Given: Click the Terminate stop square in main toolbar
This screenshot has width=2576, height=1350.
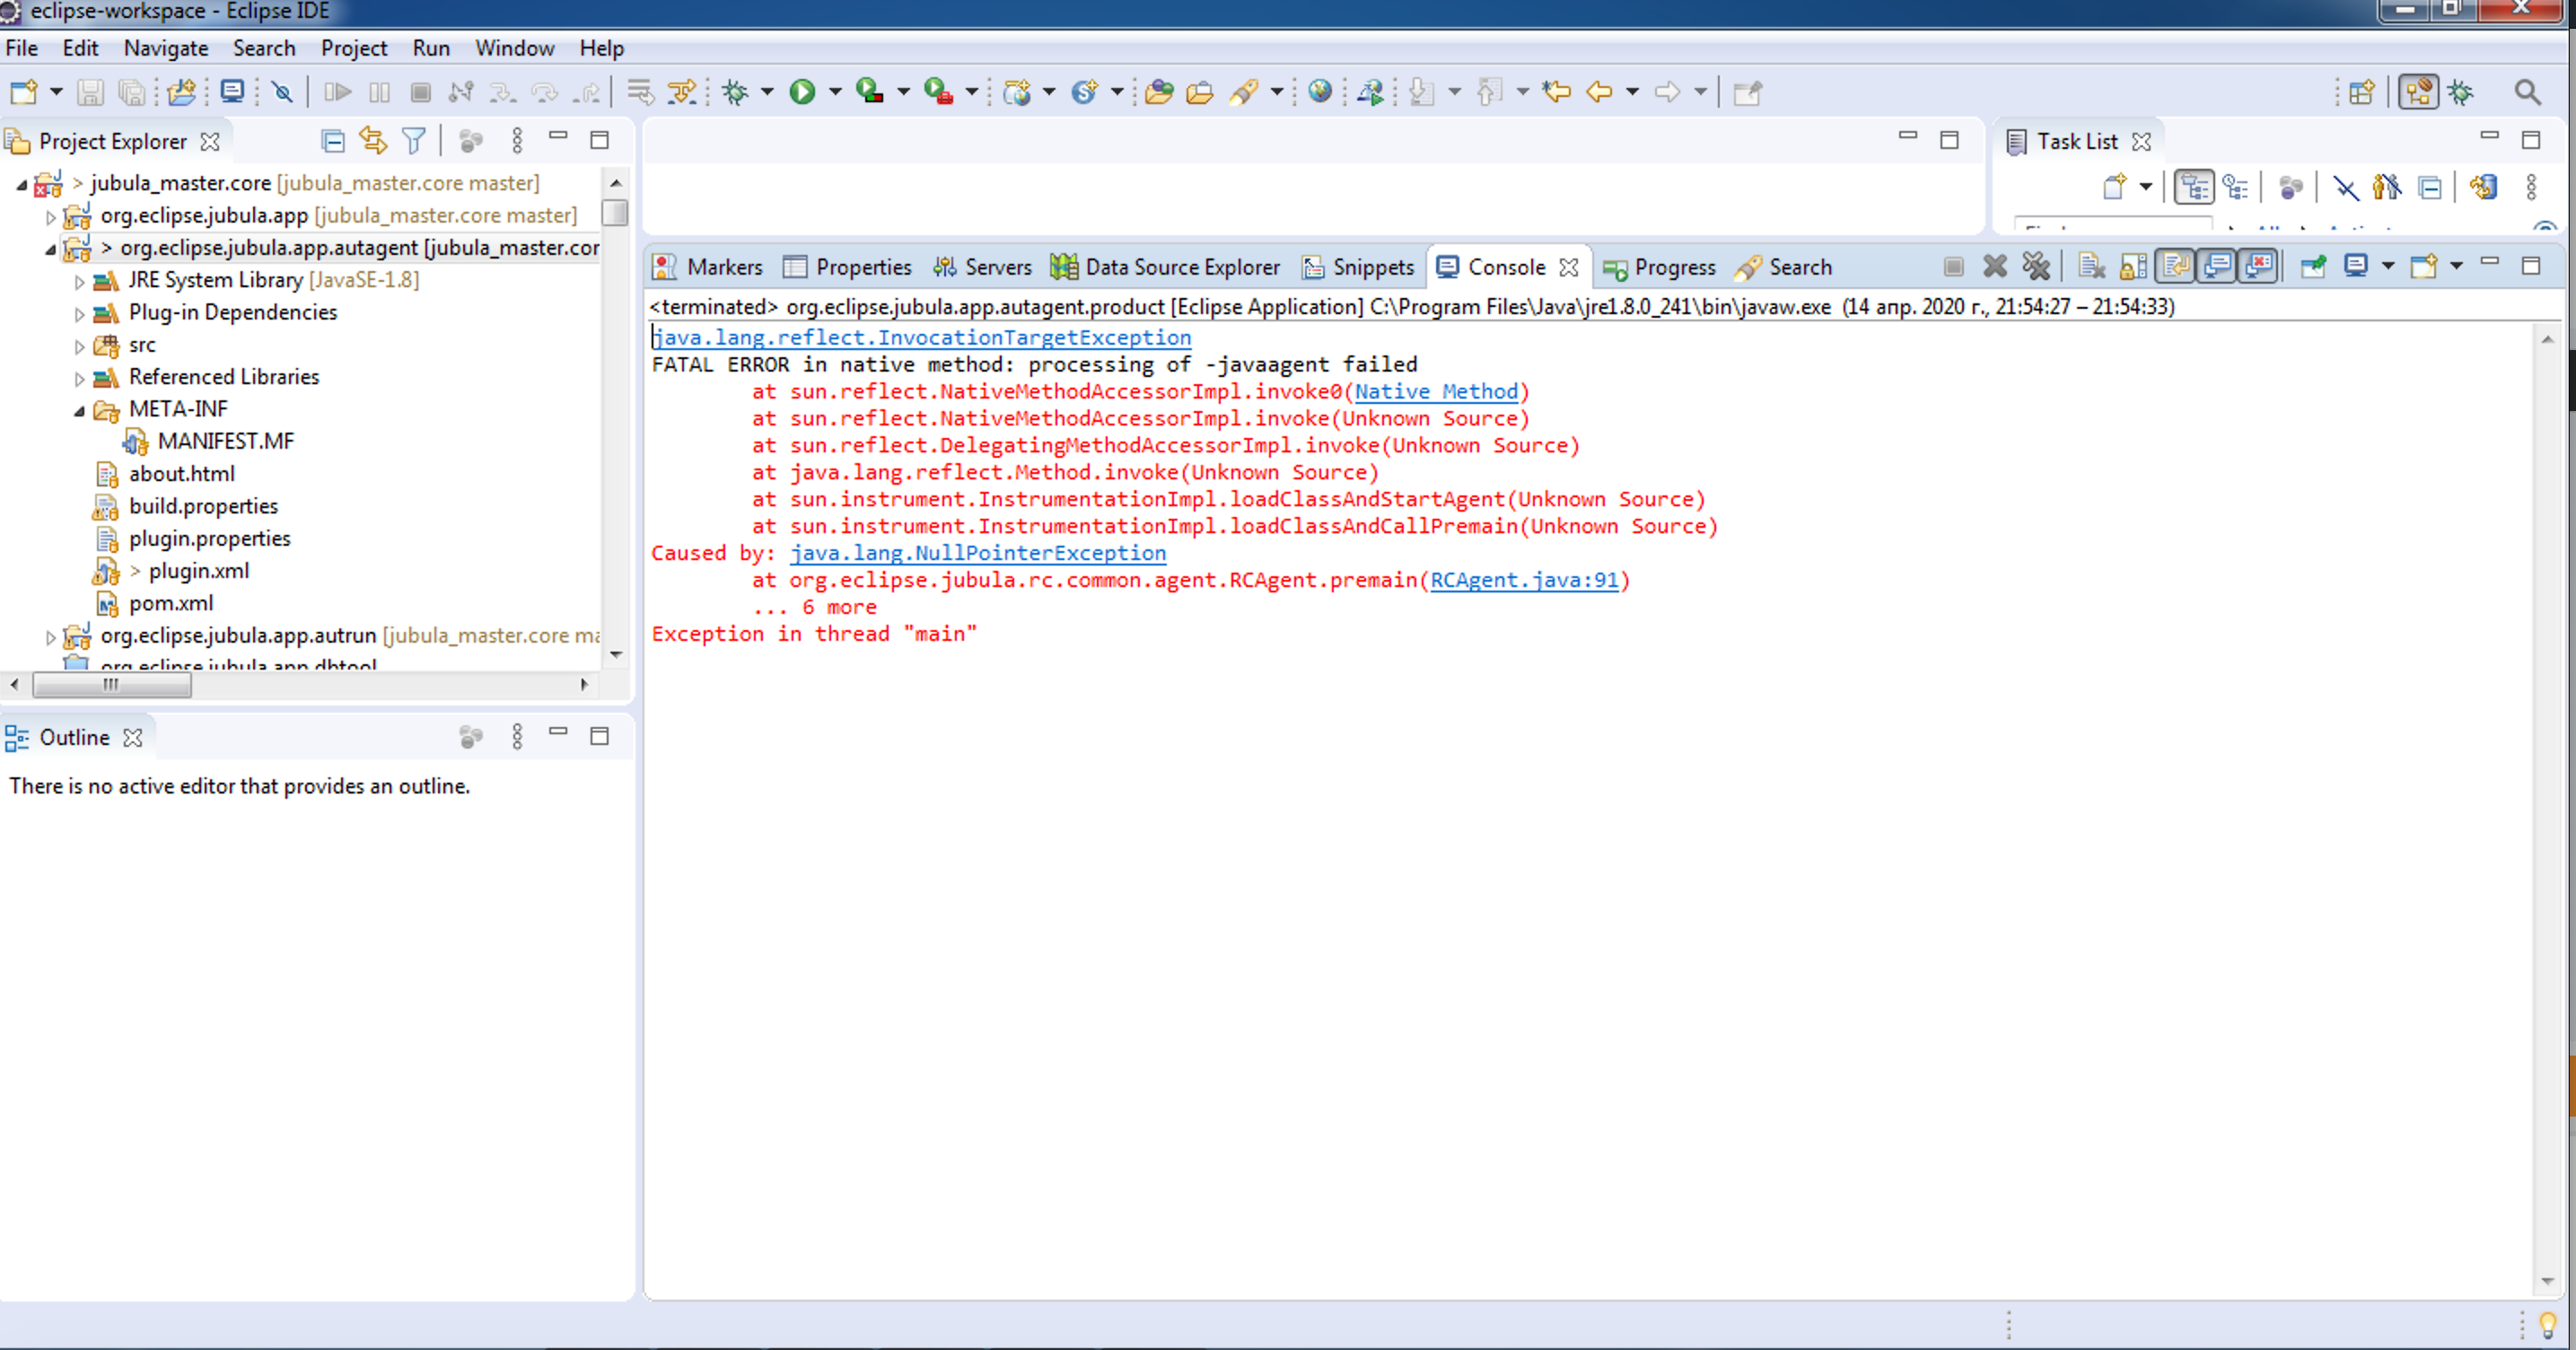Looking at the screenshot, I should 420,92.
